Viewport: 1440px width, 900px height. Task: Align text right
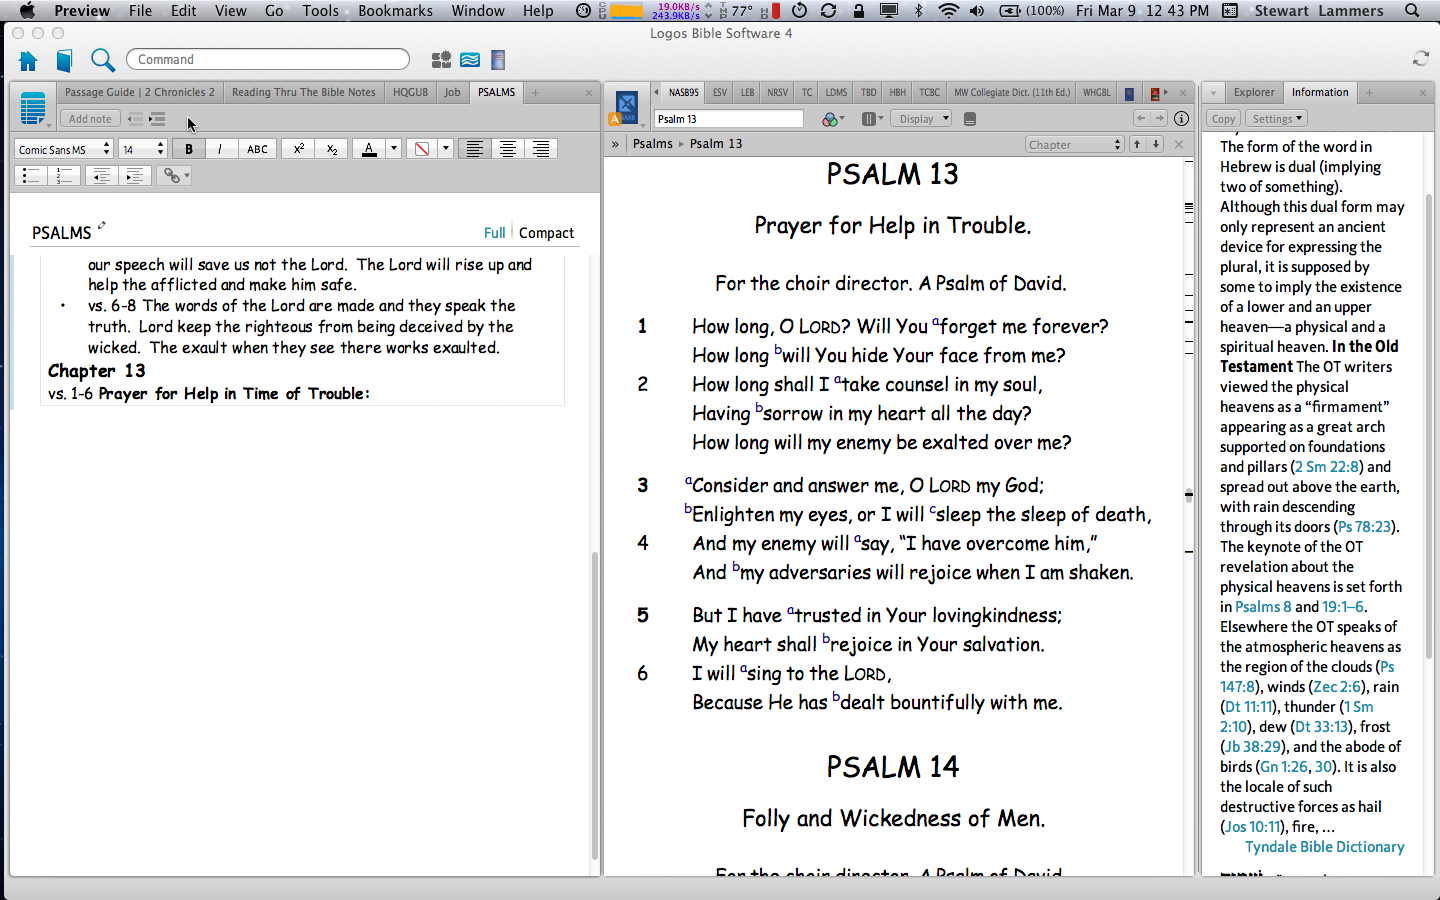coord(541,149)
